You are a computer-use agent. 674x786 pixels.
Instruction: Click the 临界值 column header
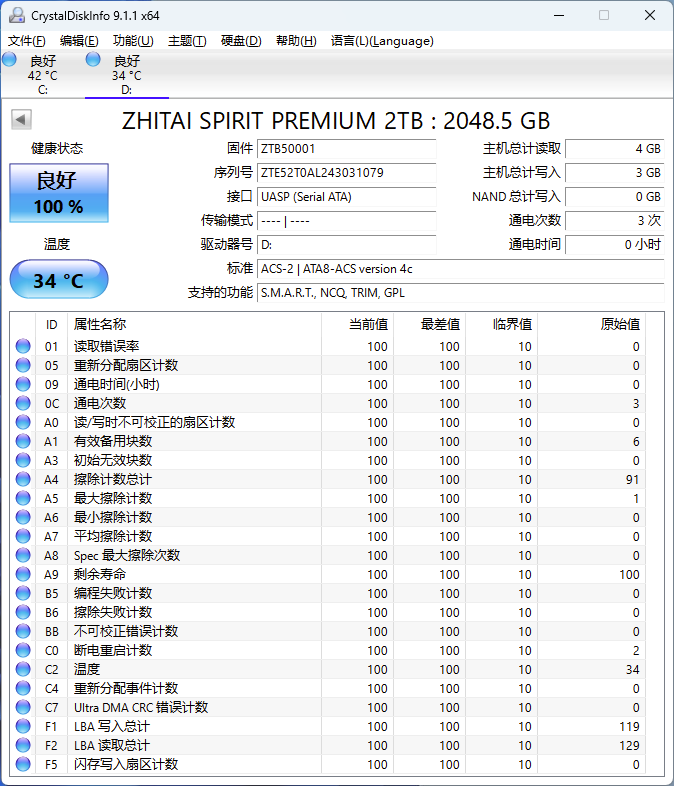(x=502, y=324)
